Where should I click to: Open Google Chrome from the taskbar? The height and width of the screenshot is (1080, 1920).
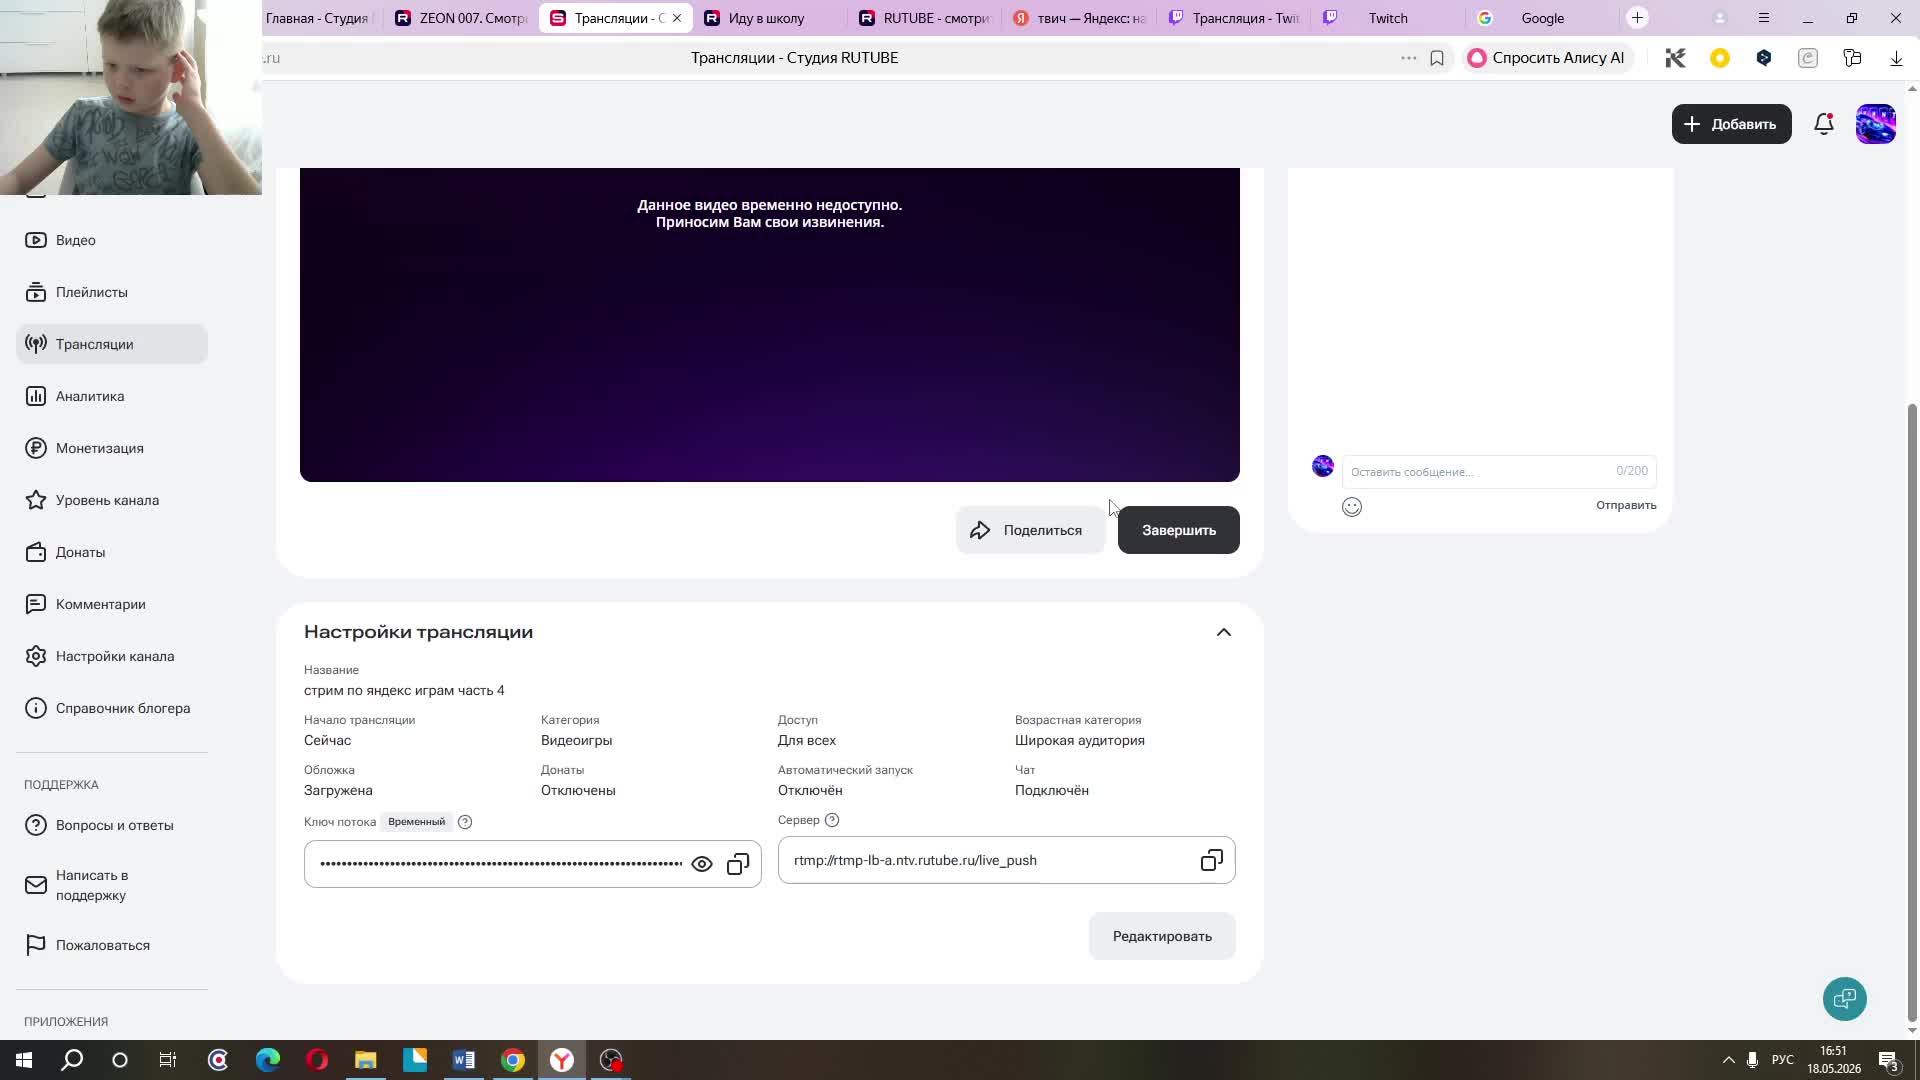tap(513, 1060)
